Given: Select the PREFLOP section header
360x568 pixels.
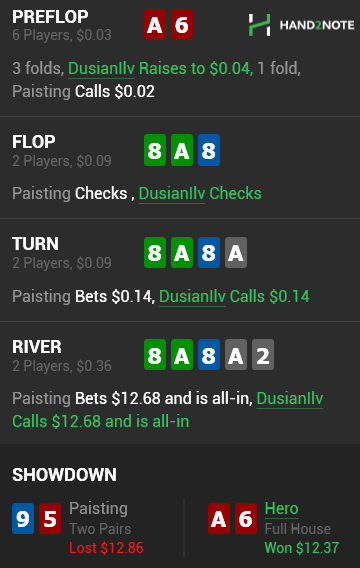Looking at the screenshot, I should [50, 17].
